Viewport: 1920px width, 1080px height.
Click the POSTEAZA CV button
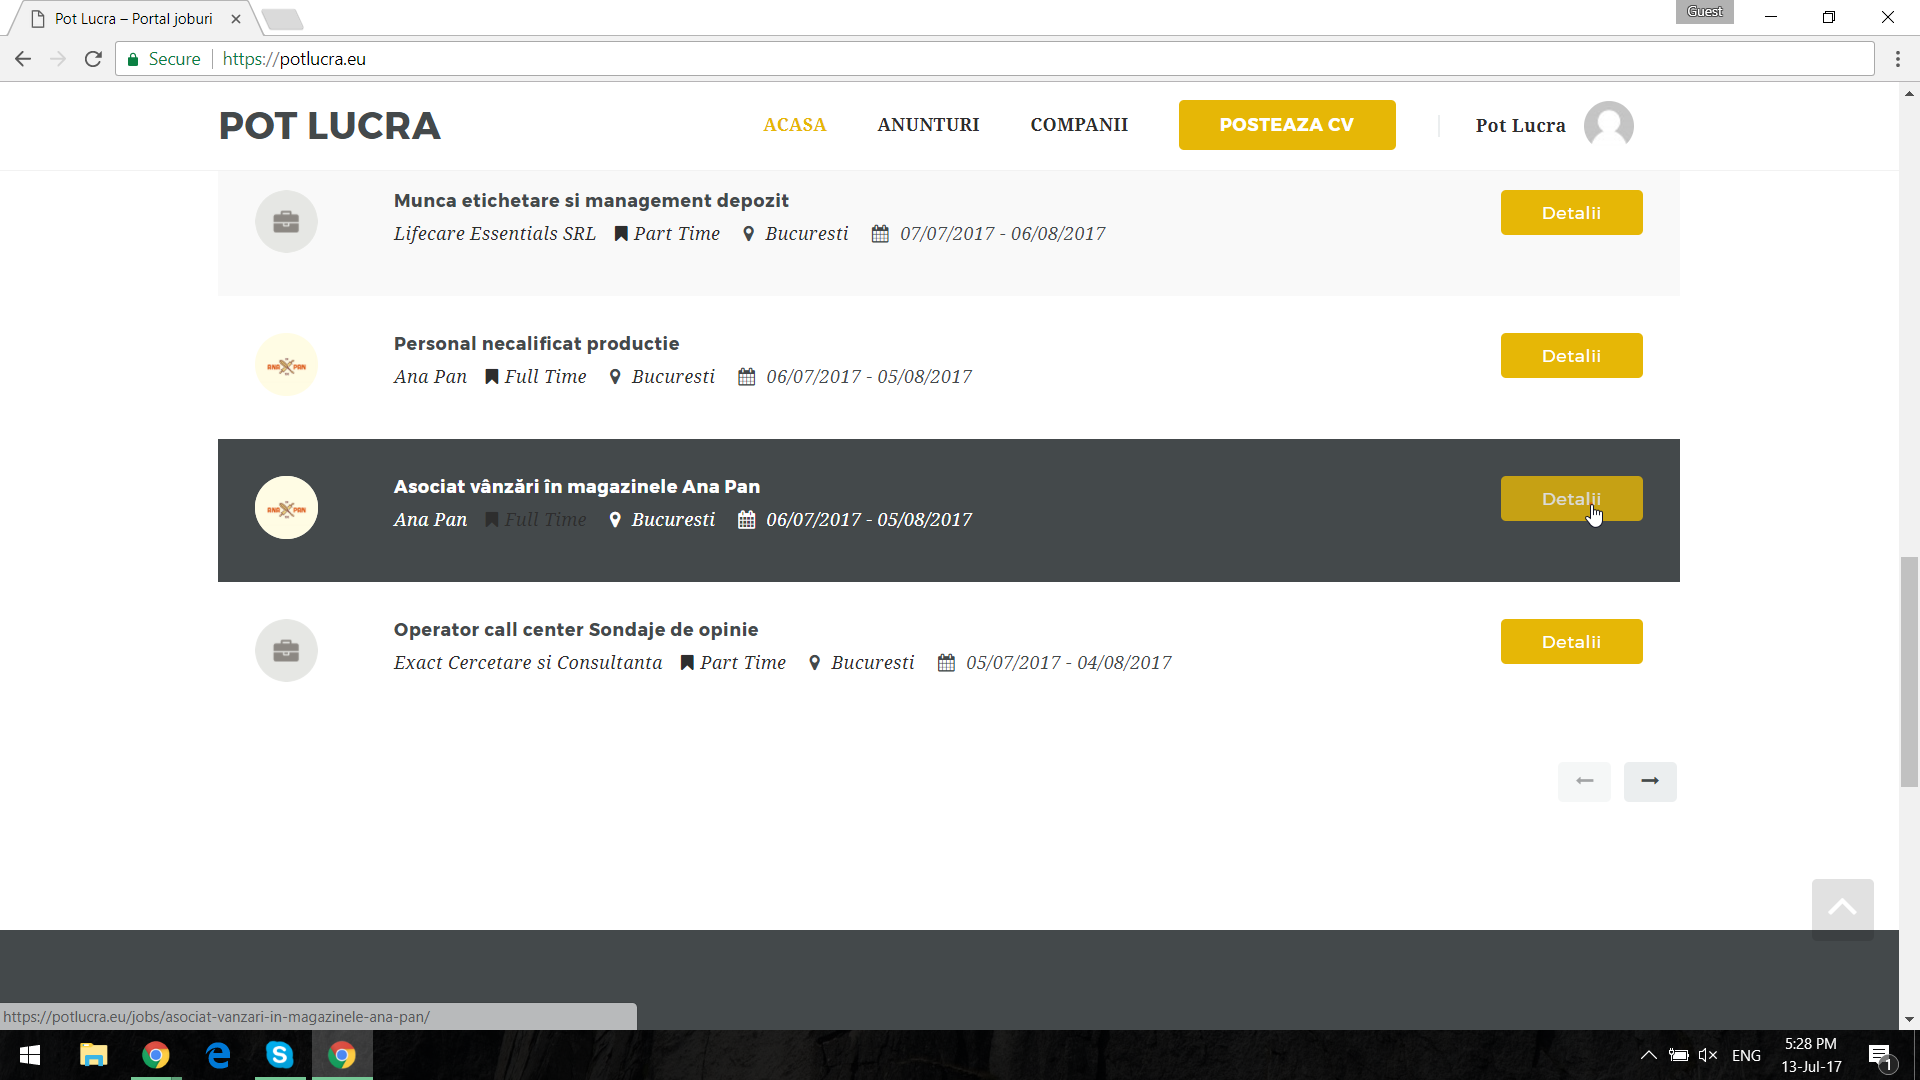(x=1286, y=125)
